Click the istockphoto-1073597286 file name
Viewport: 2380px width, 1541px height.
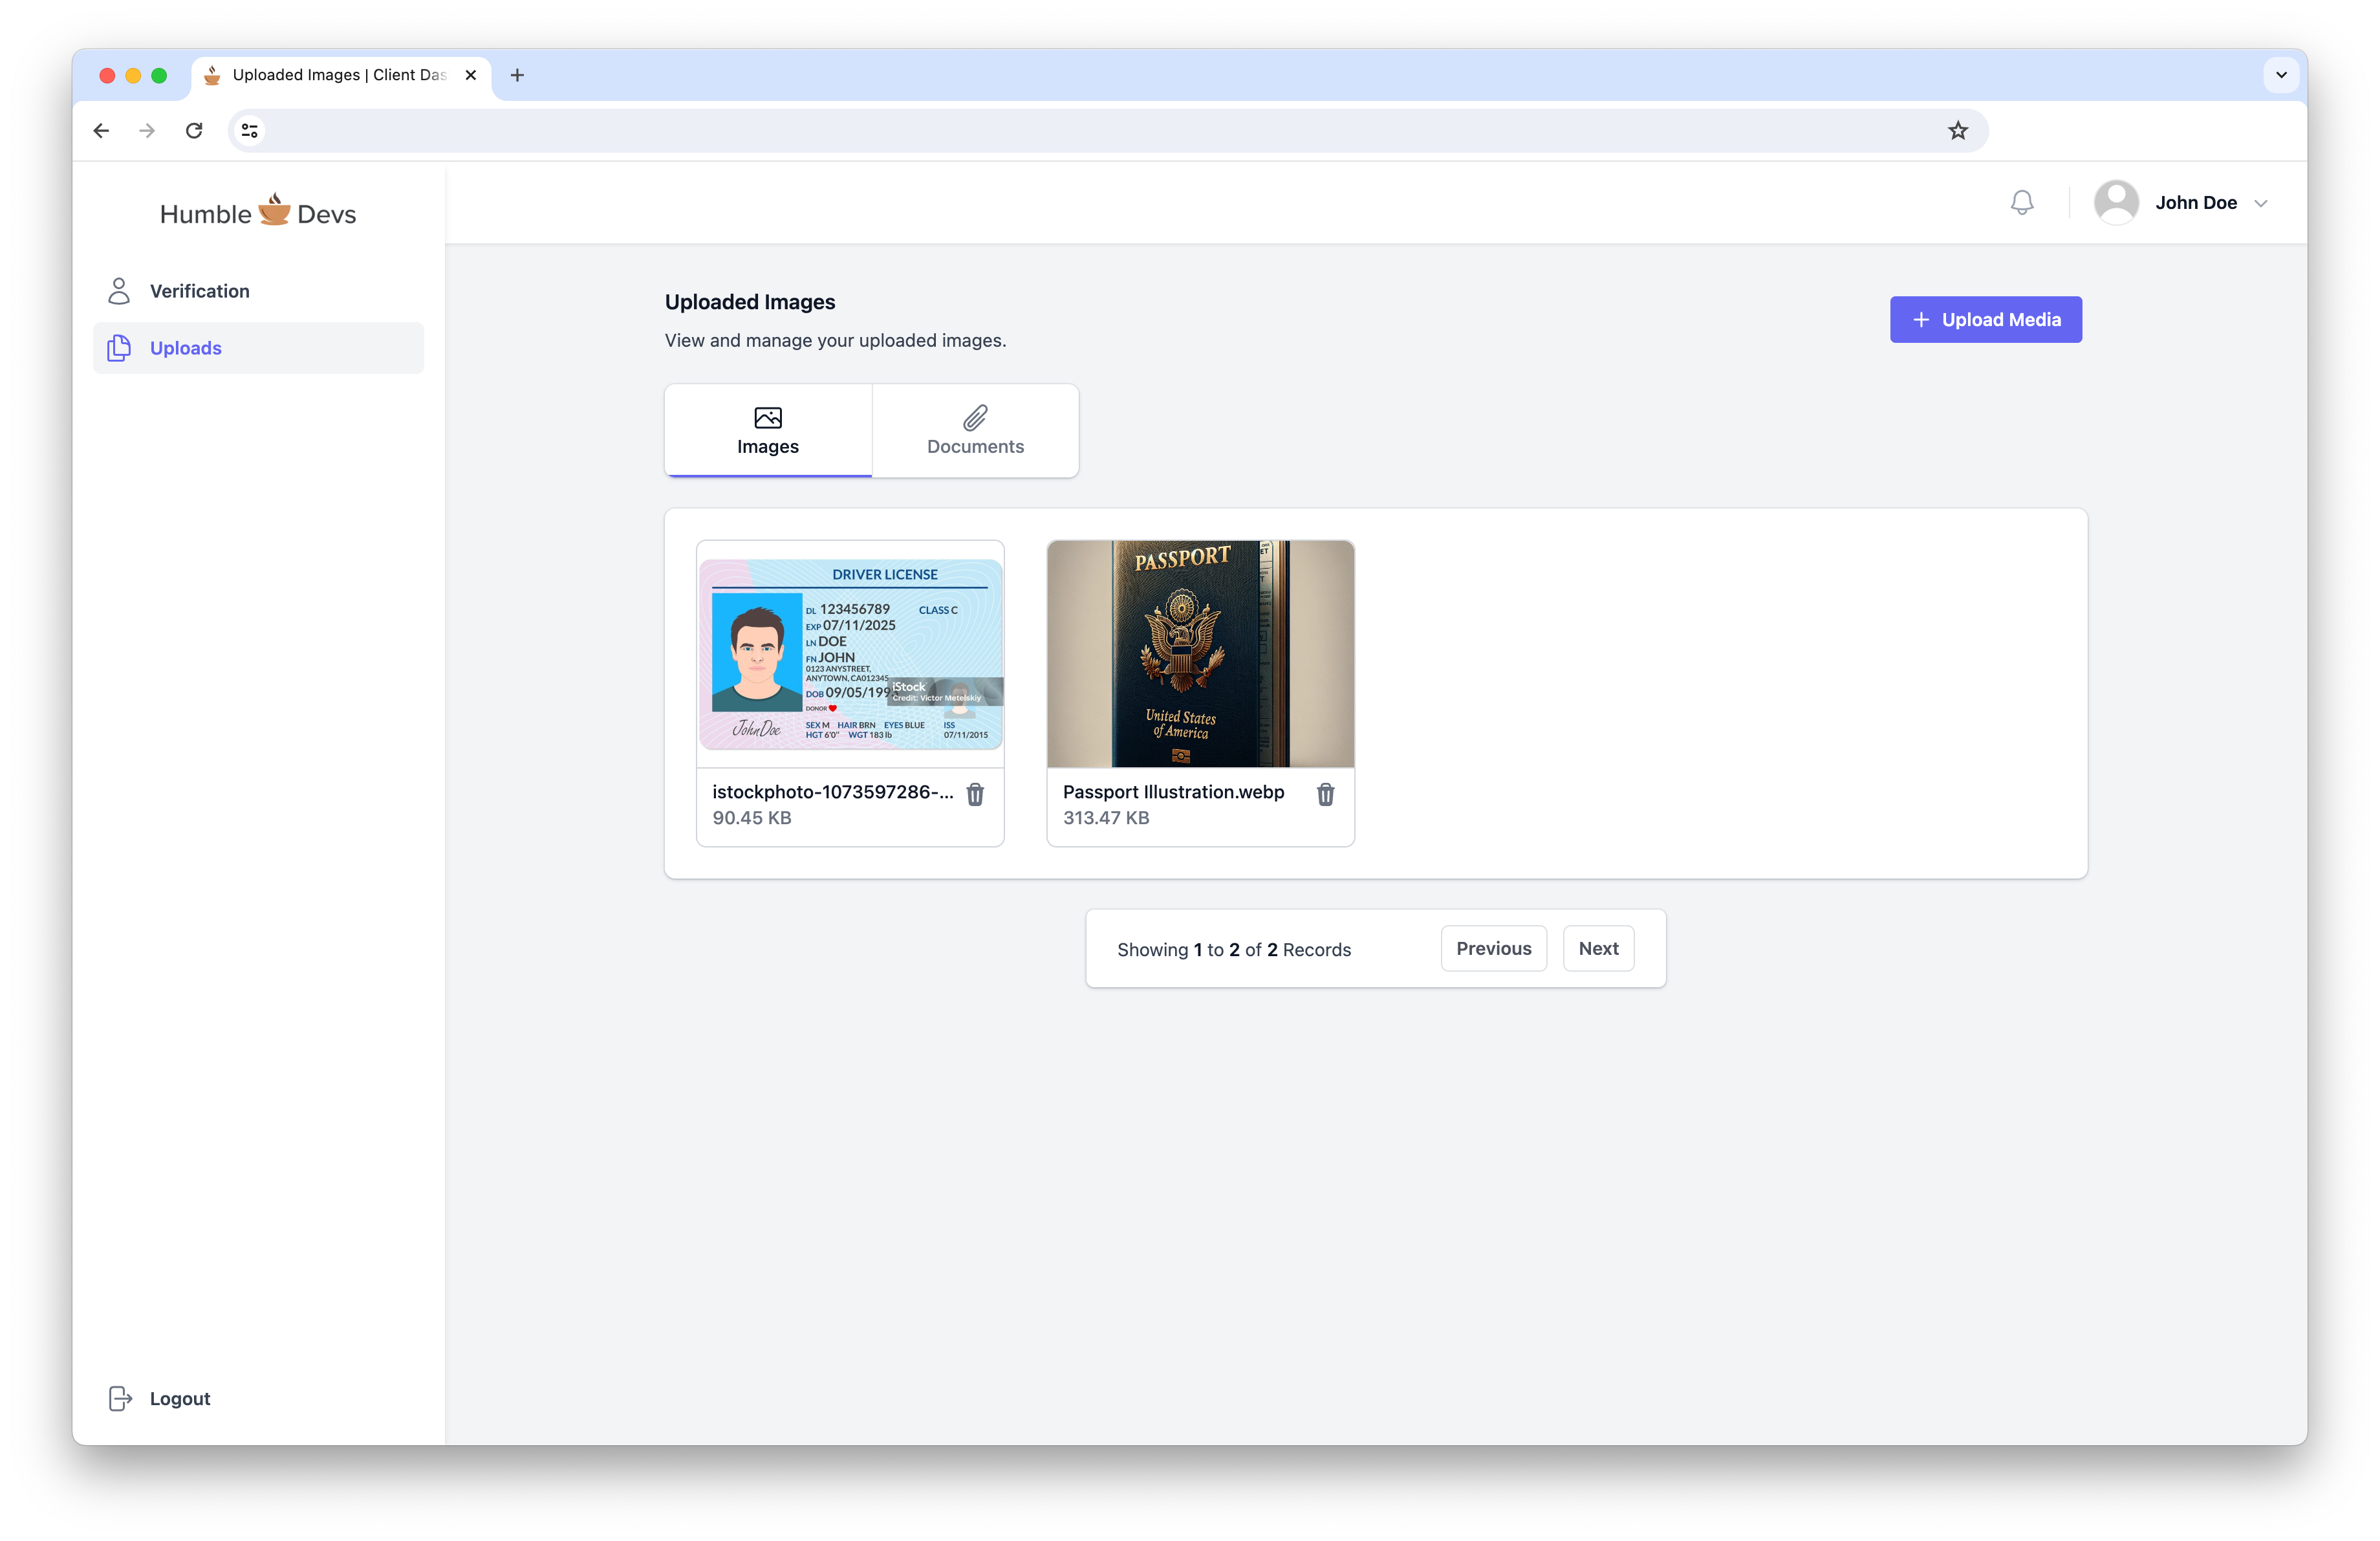pyautogui.click(x=832, y=792)
